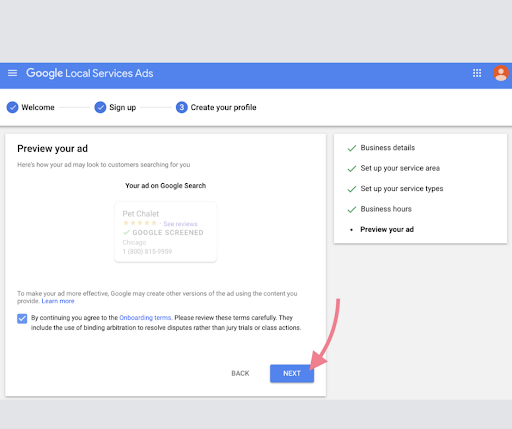This screenshot has width=512, height=429.
Task: Click 'Your ad on Google Search' label
Action: [x=166, y=186]
